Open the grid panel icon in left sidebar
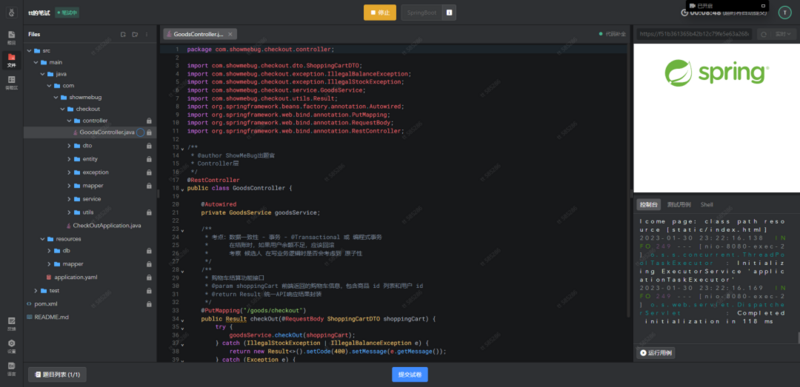Screen dimensions: 800x387 (11, 82)
